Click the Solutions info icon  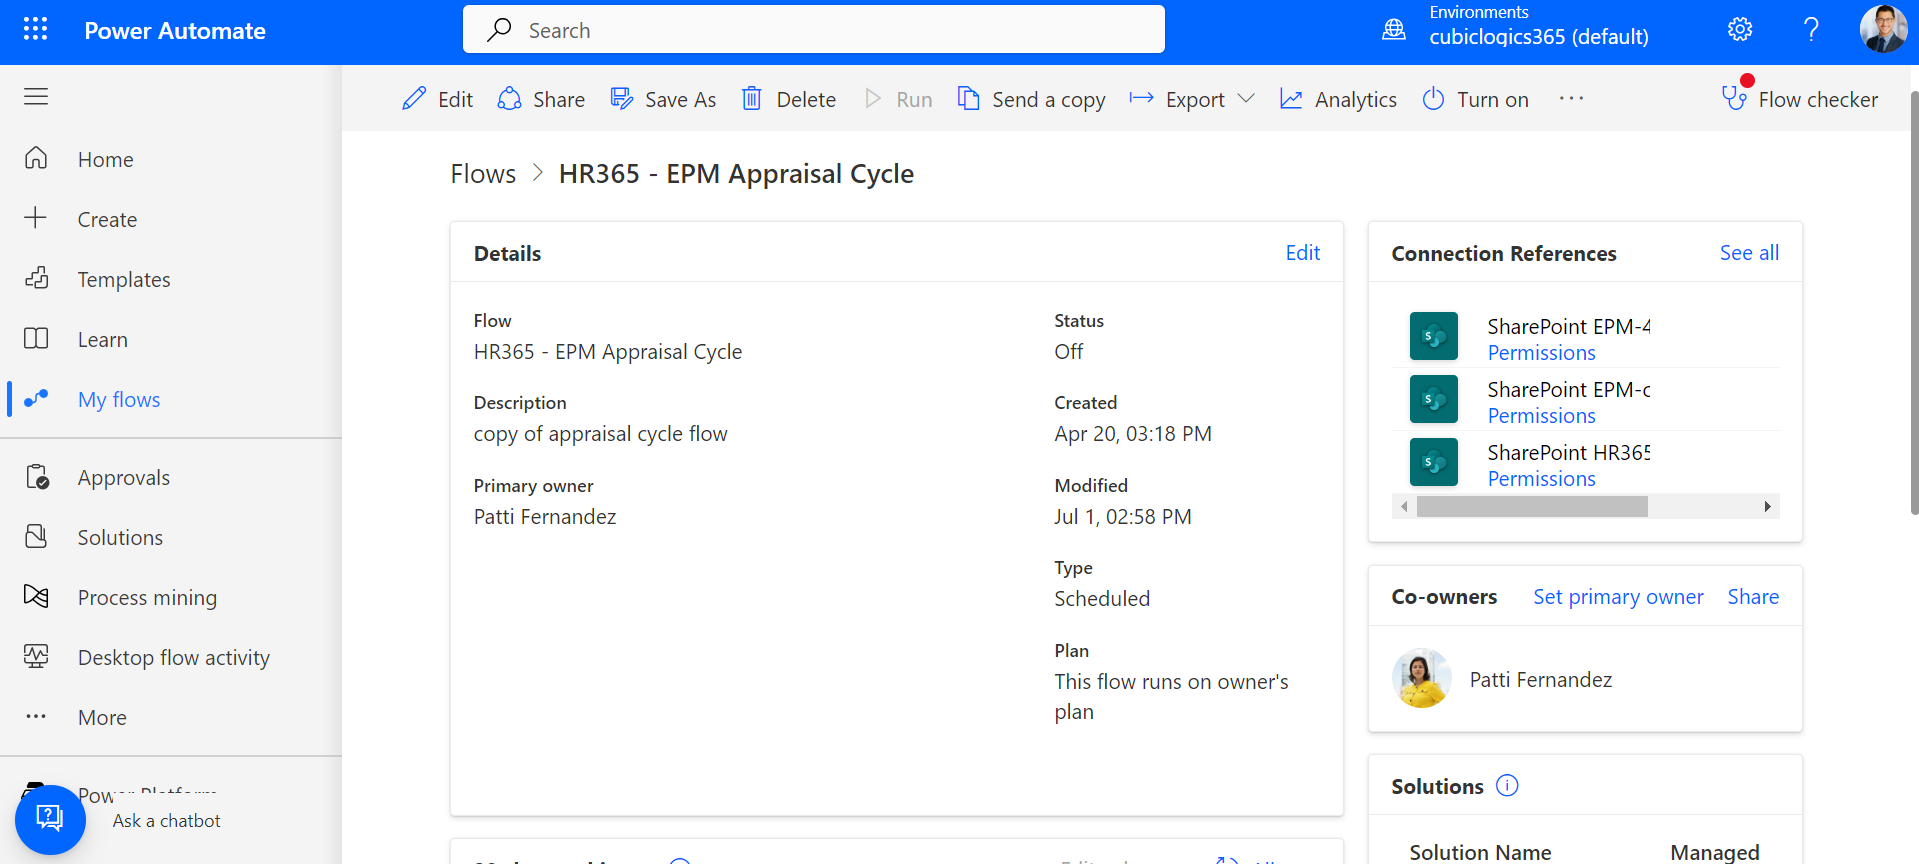1507,786
